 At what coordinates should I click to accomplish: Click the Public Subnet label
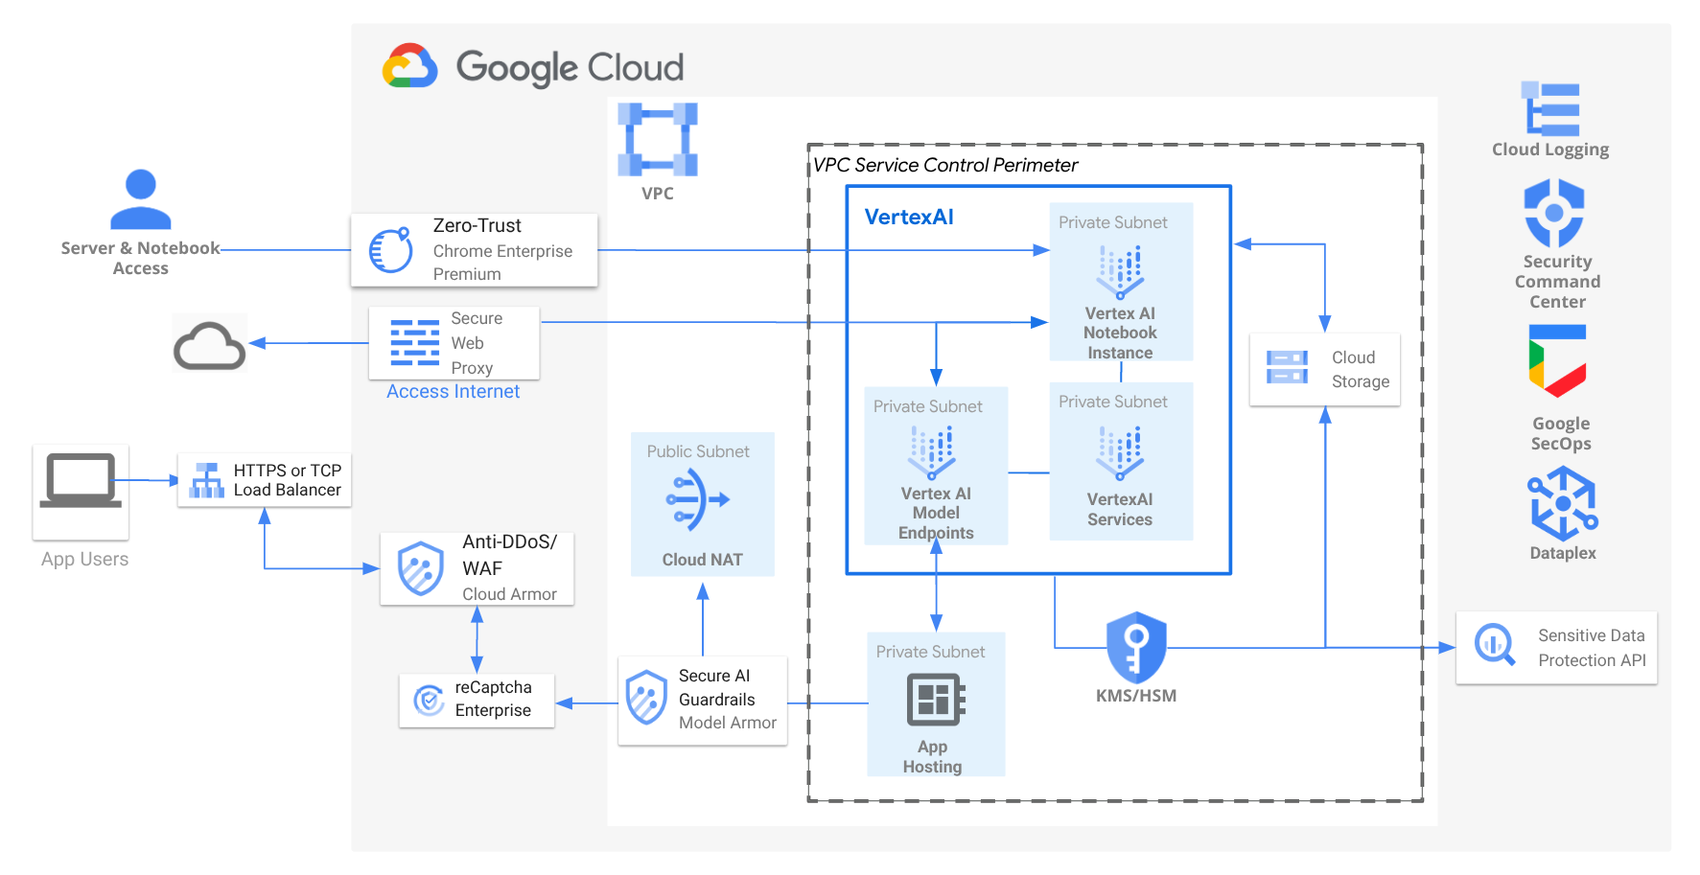698,451
